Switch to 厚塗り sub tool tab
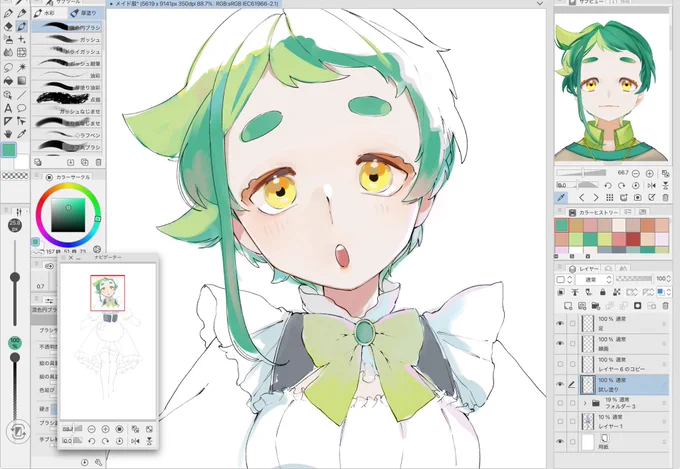The image size is (680, 469). click(85, 13)
